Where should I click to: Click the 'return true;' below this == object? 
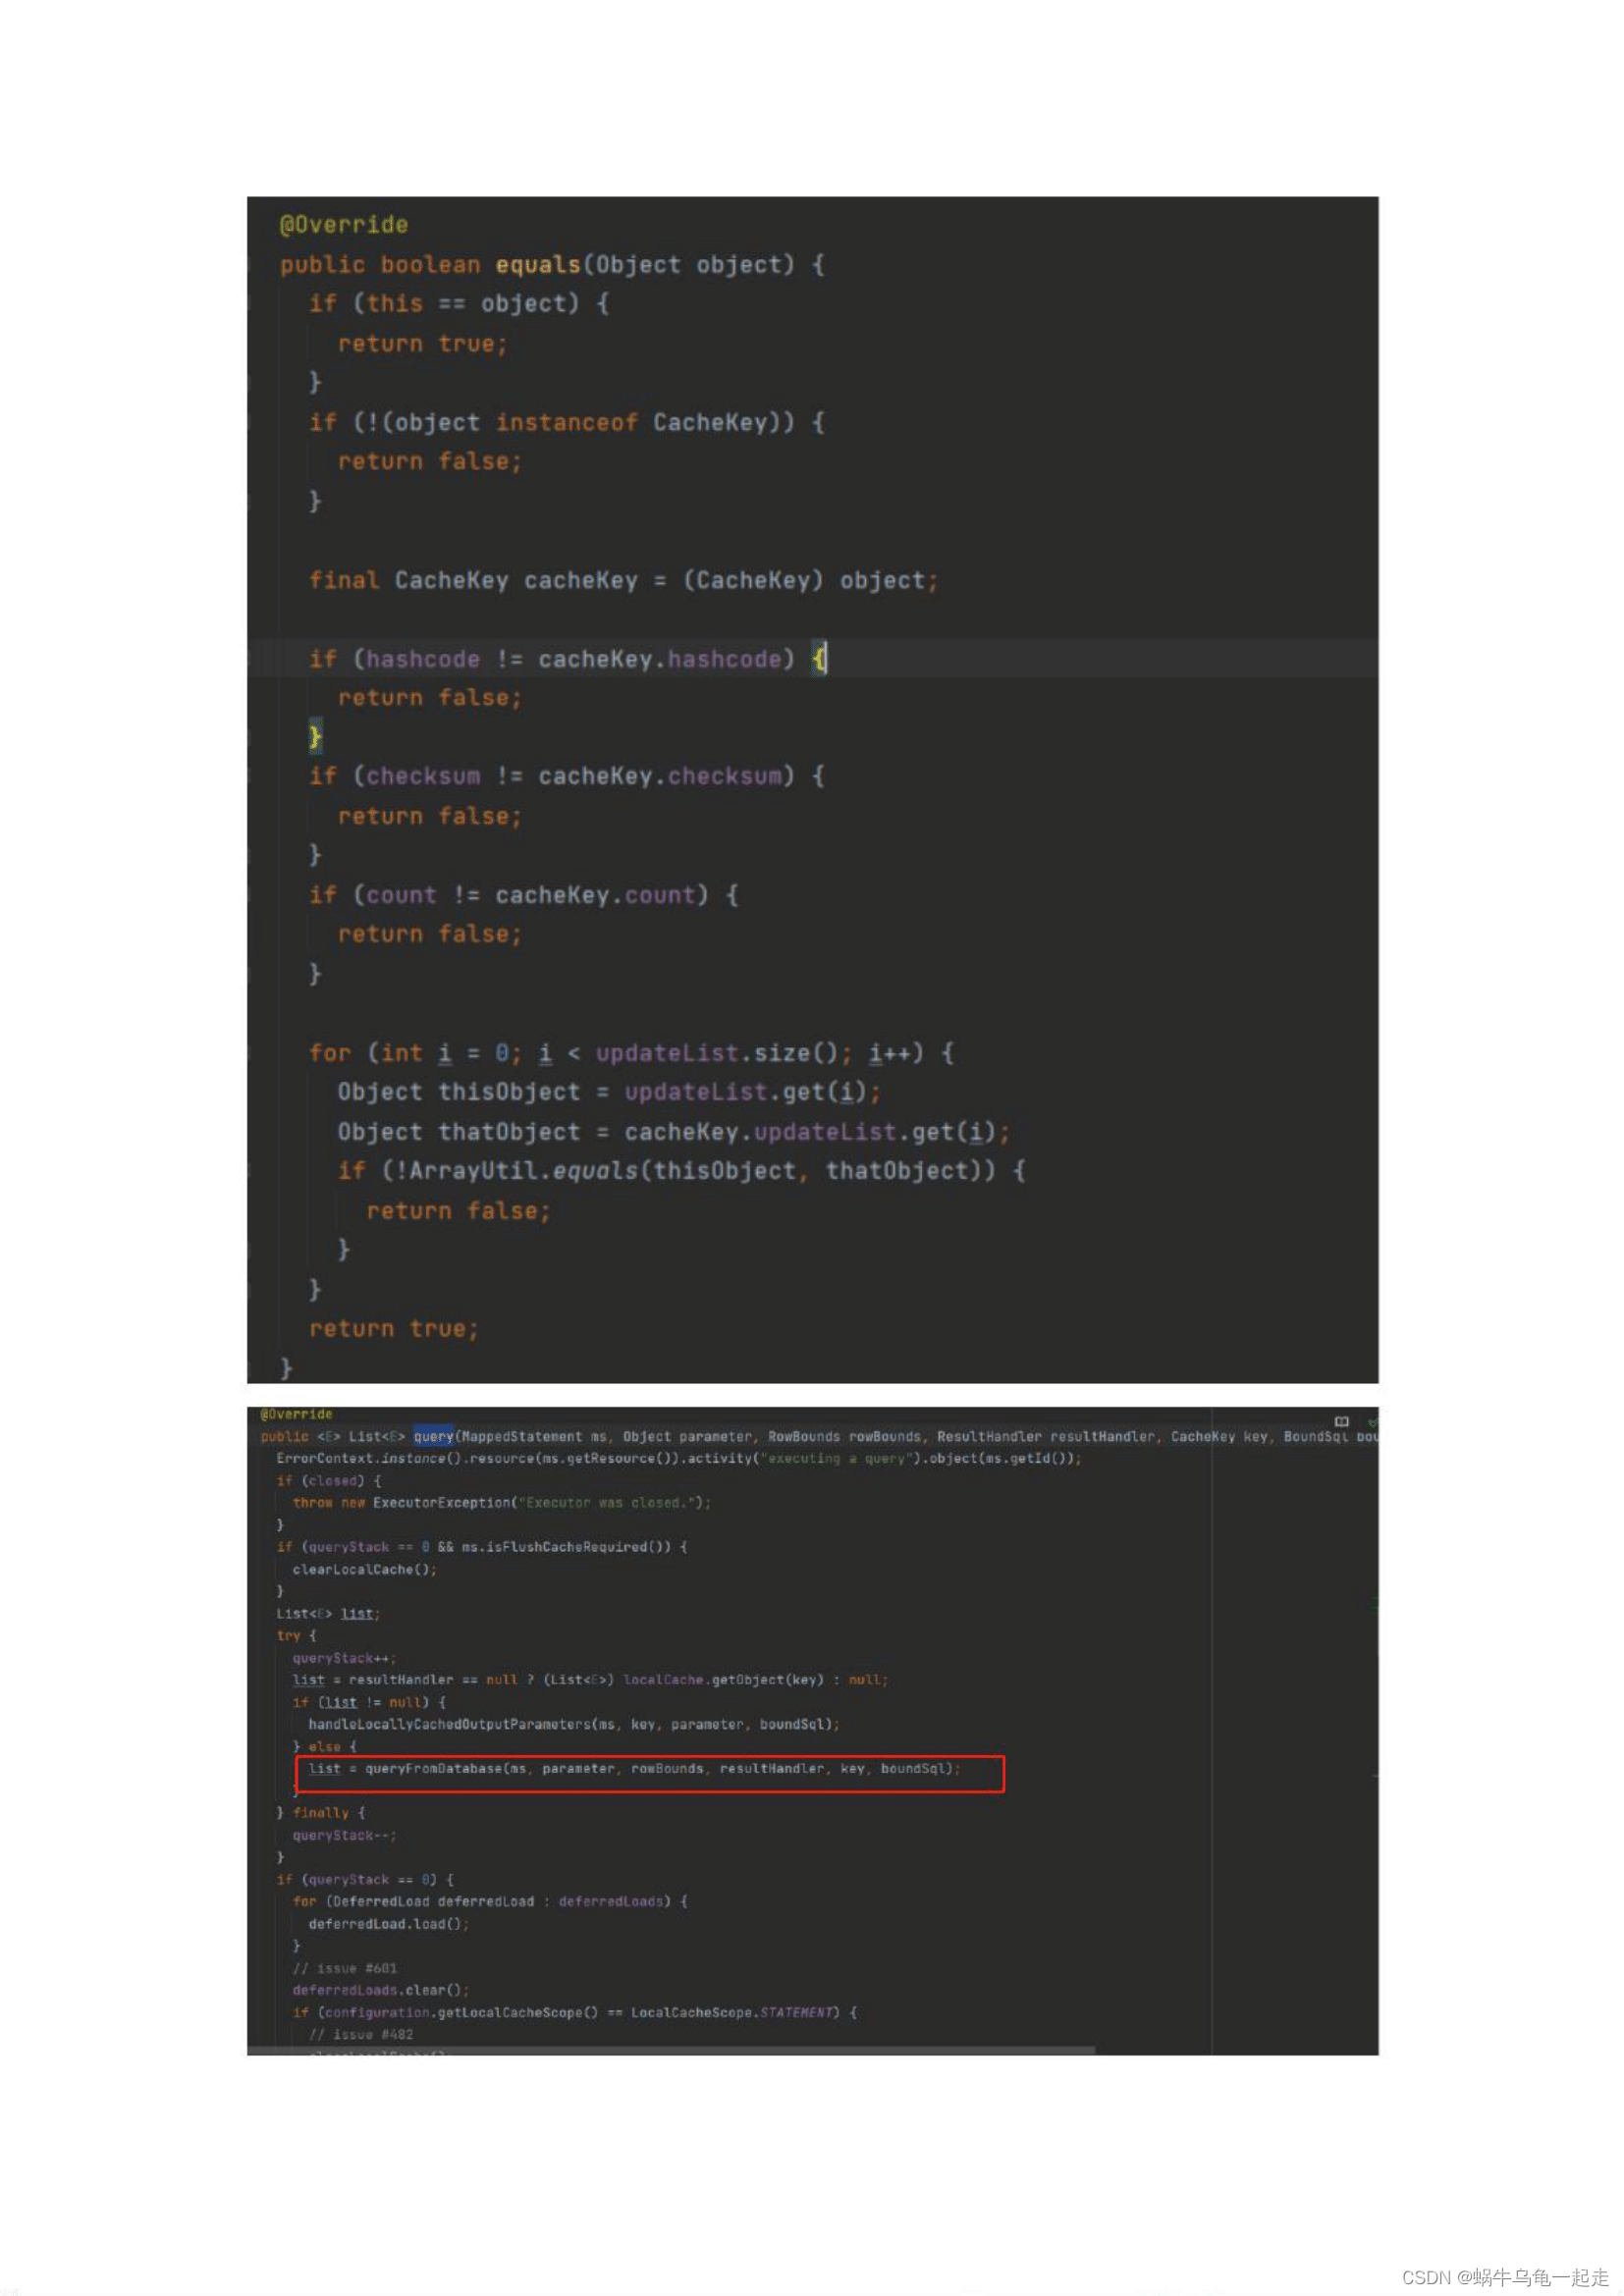423,344
